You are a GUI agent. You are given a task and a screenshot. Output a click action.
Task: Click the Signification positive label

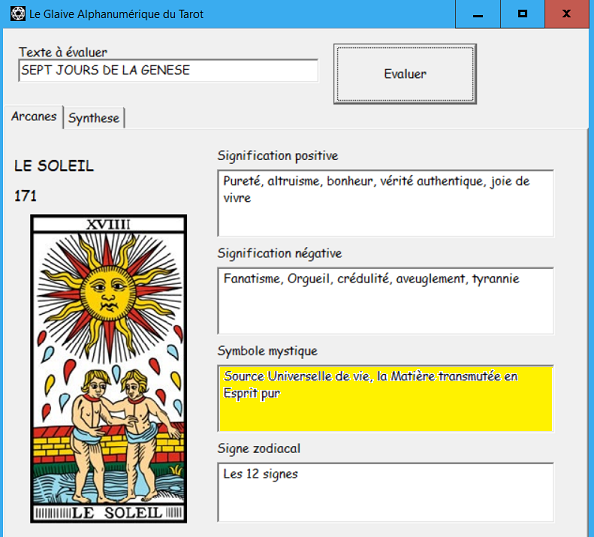tap(278, 156)
